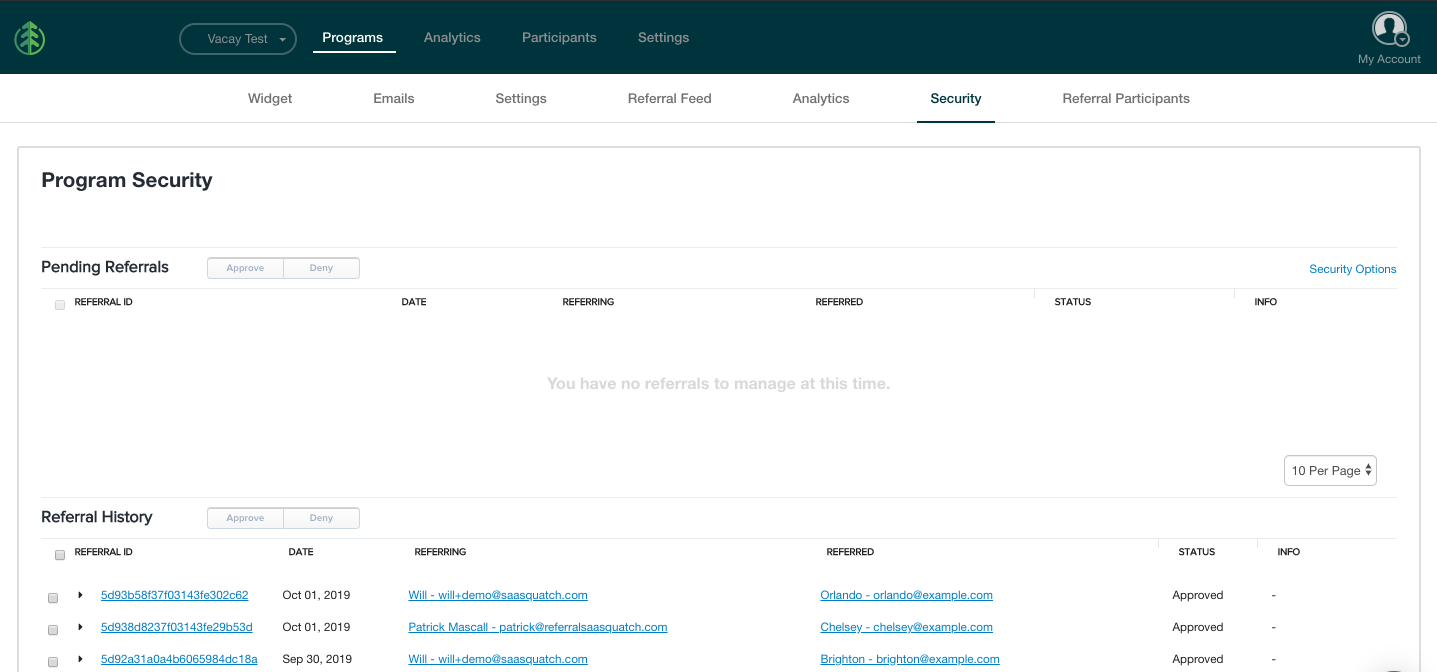This screenshot has width=1437, height=672.
Task: Go to the Analytics top menu
Action: tap(452, 38)
